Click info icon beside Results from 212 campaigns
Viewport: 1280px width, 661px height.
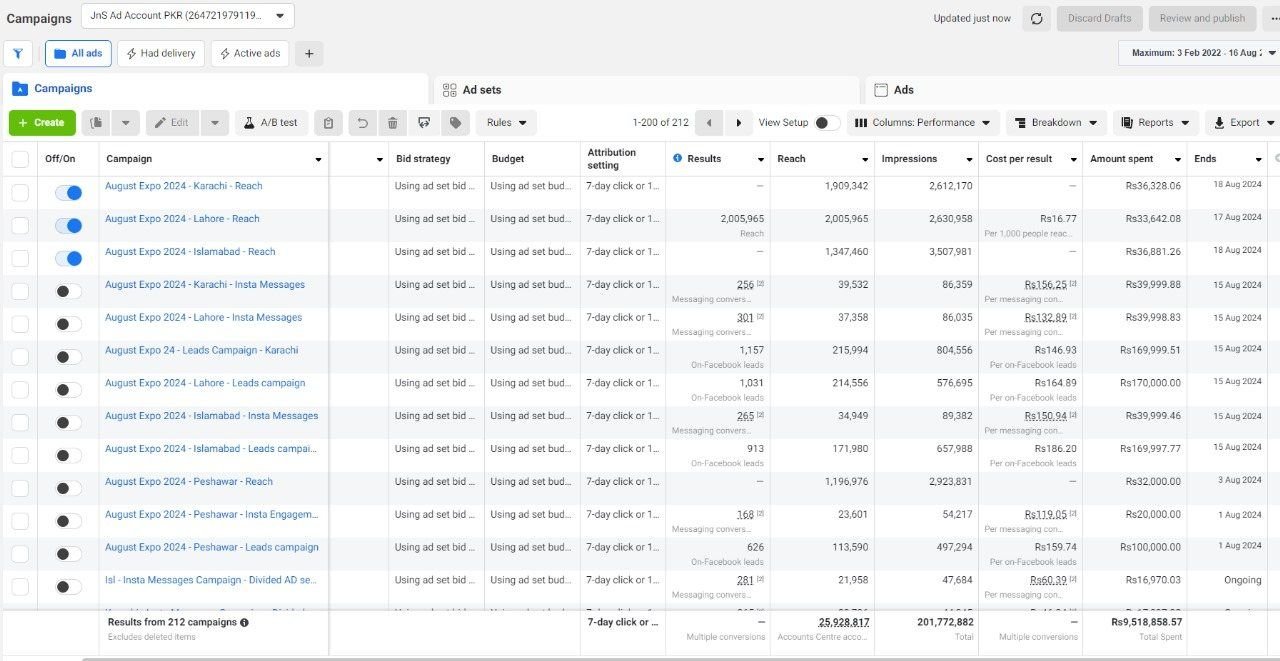pos(244,622)
